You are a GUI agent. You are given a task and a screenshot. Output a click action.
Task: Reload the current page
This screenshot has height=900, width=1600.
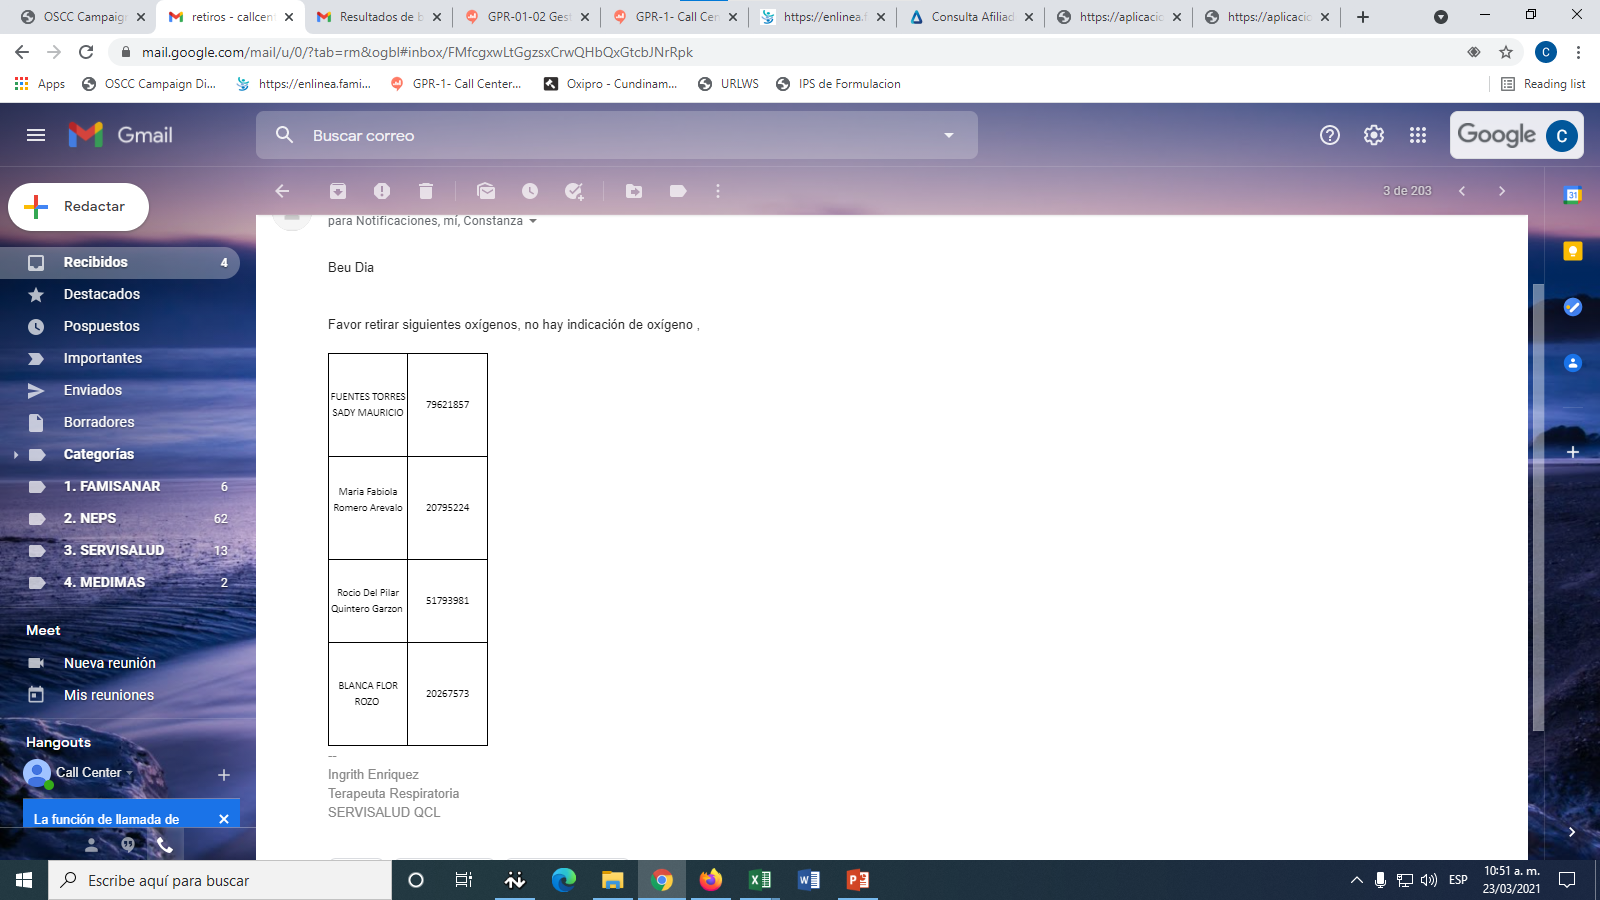click(x=86, y=52)
